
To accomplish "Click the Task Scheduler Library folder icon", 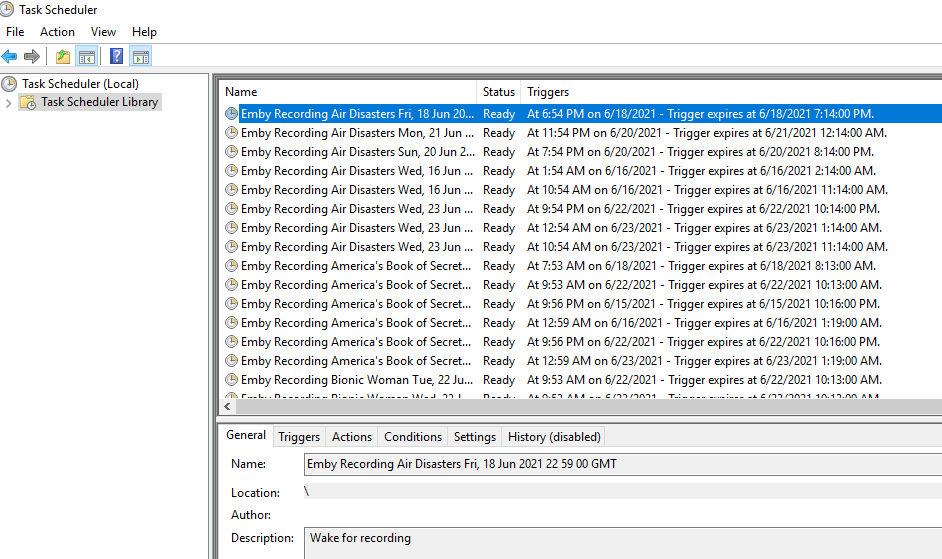I will tap(28, 102).
